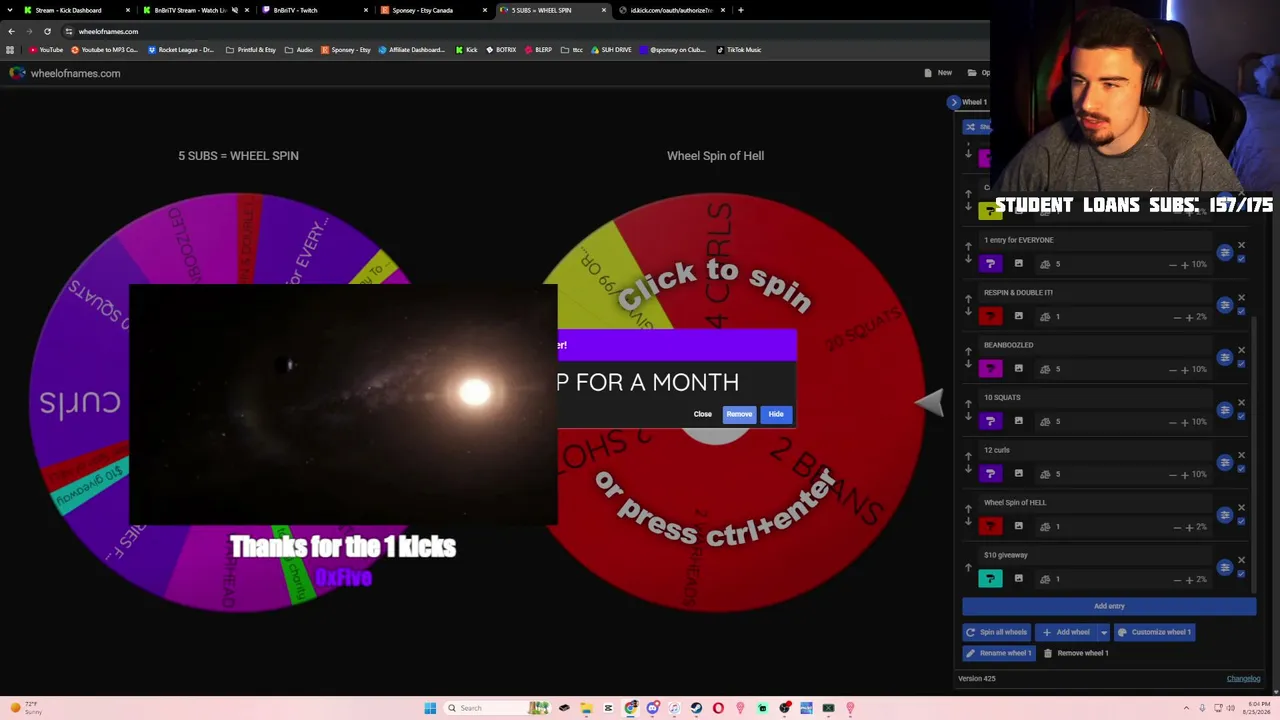1280x720 pixels.
Task: Click Spin all wheels button
Action: tap(996, 632)
